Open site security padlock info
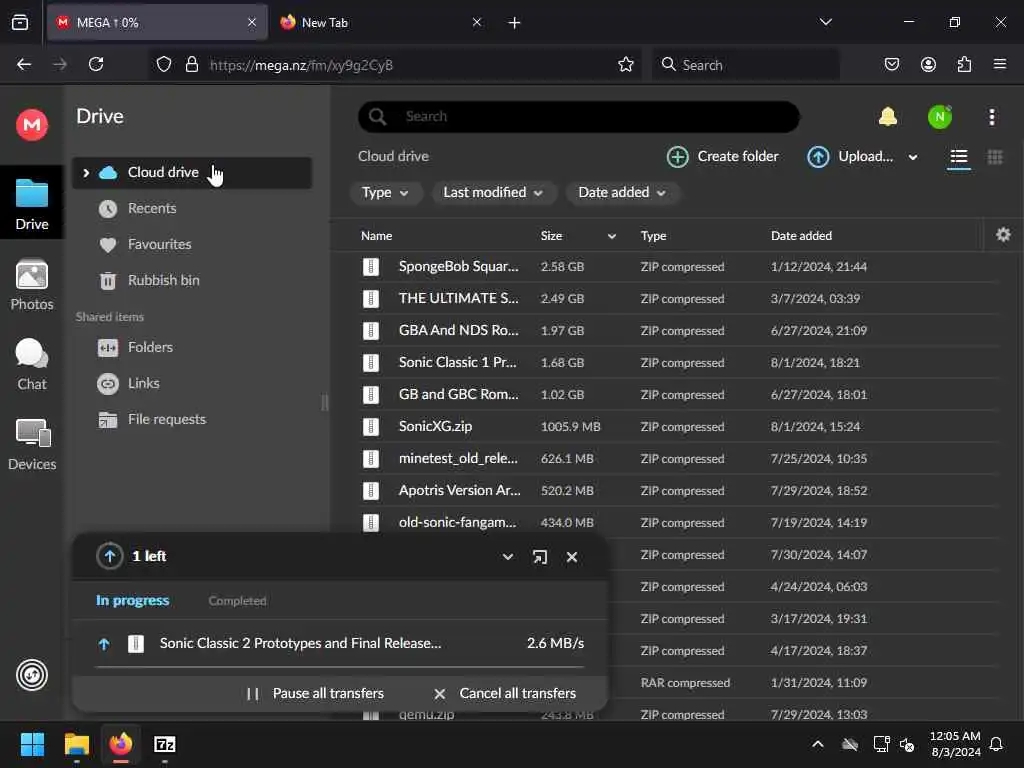The image size is (1024, 768). pos(191,64)
